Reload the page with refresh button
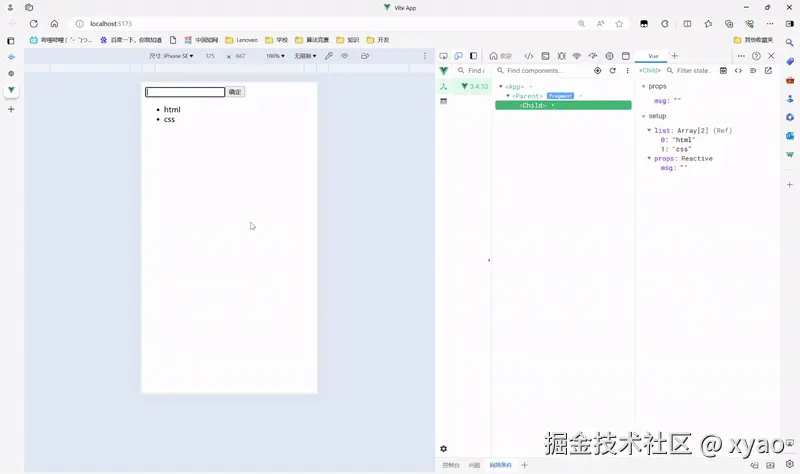The height and width of the screenshot is (474, 800). 34,23
